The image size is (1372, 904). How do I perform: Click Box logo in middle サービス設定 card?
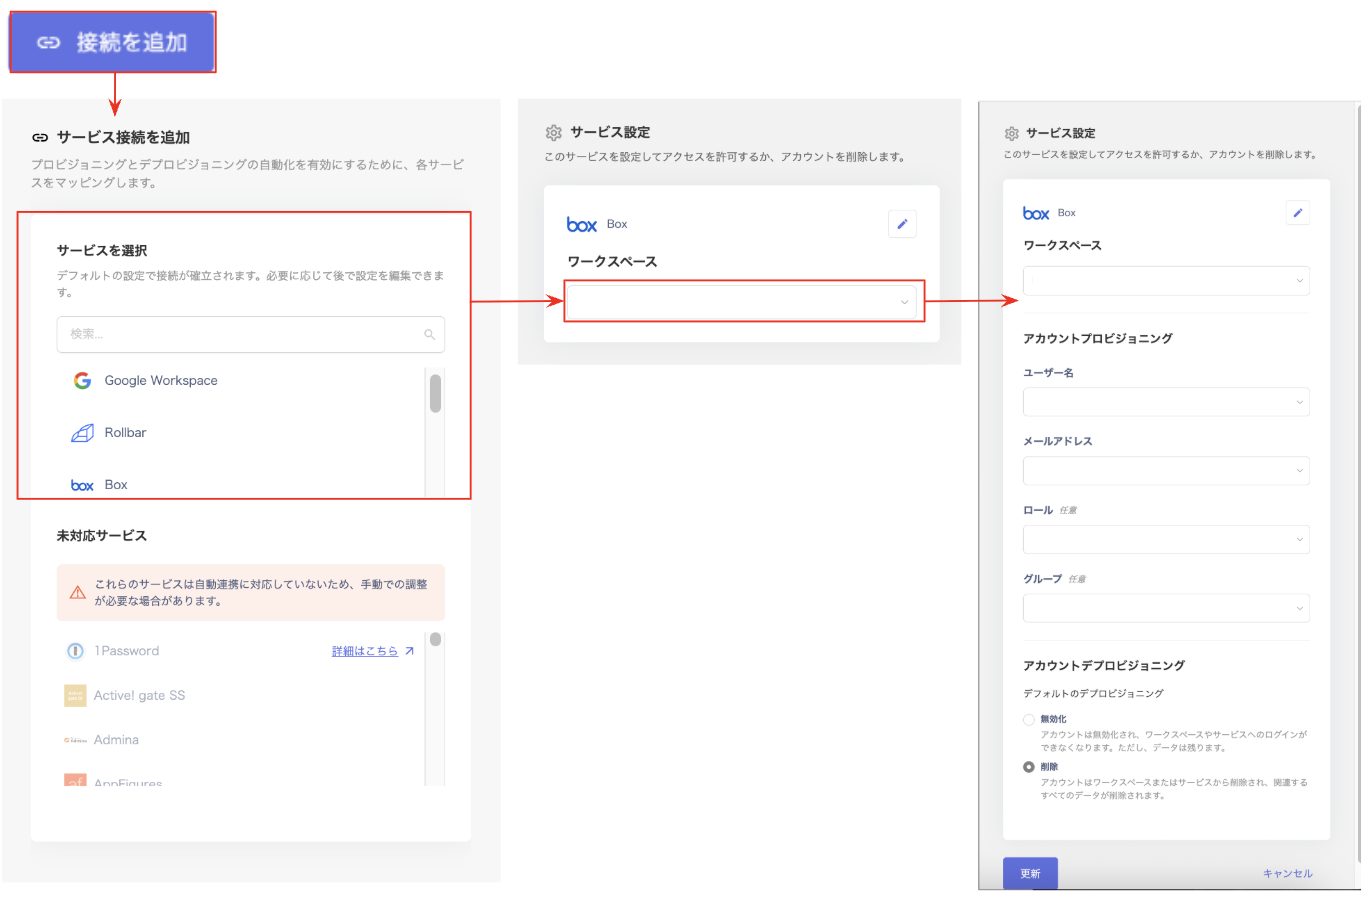pos(582,225)
